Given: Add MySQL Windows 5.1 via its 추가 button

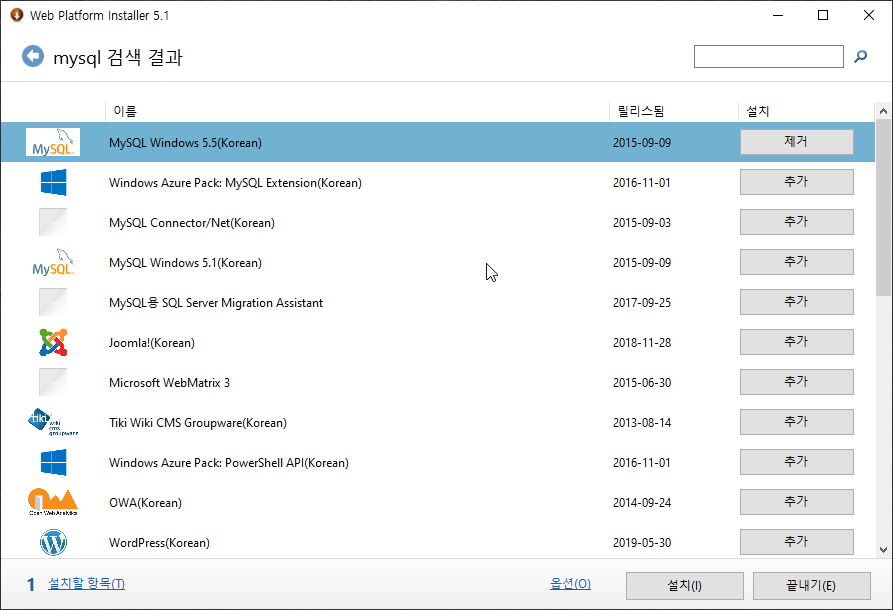Looking at the screenshot, I should point(797,261).
